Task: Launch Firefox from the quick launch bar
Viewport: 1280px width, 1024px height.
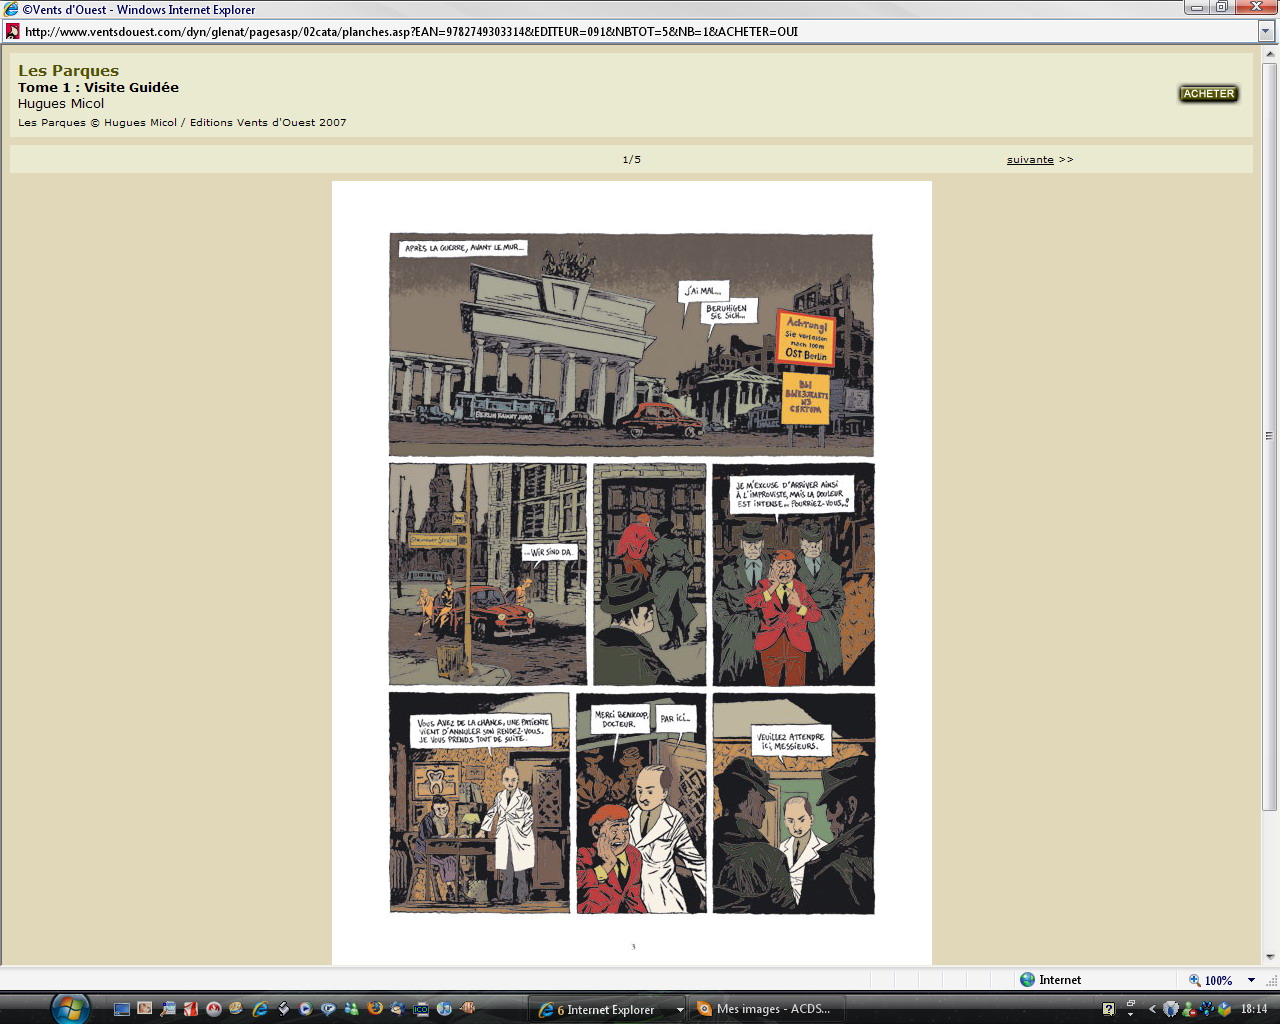Action: (375, 1009)
